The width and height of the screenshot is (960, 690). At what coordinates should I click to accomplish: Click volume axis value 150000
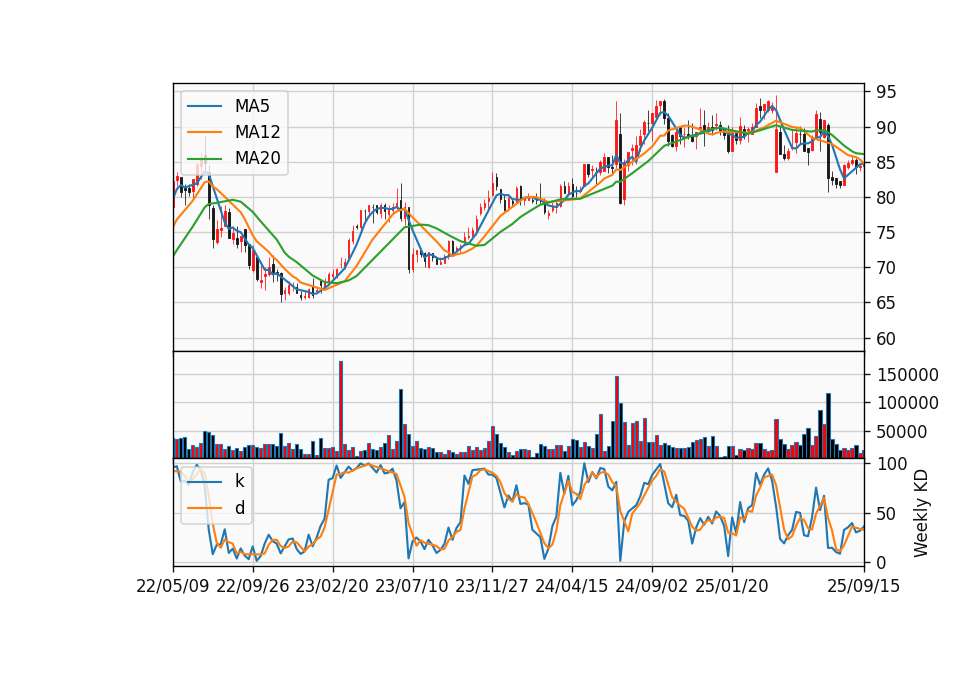click(907, 375)
